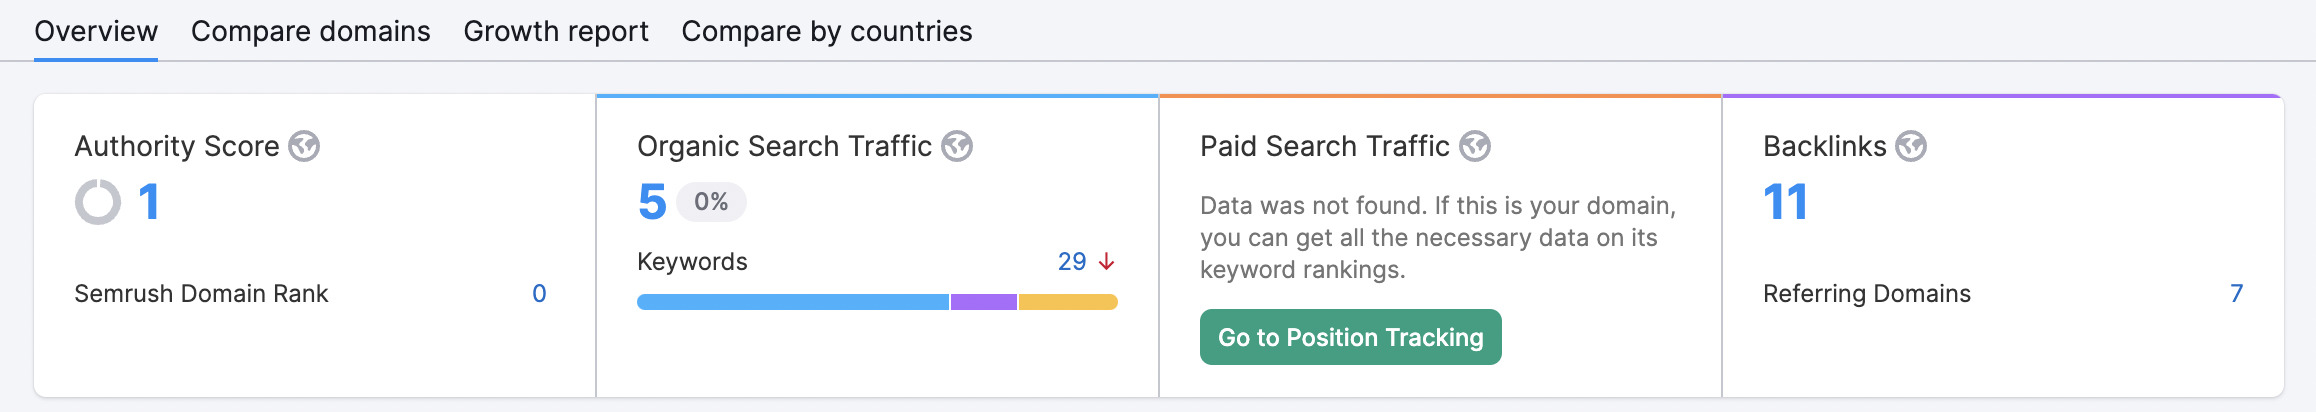The image size is (2316, 412).
Task: Open the Backlinks total 11
Action: pyautogui.click(x=1786, y=202)
